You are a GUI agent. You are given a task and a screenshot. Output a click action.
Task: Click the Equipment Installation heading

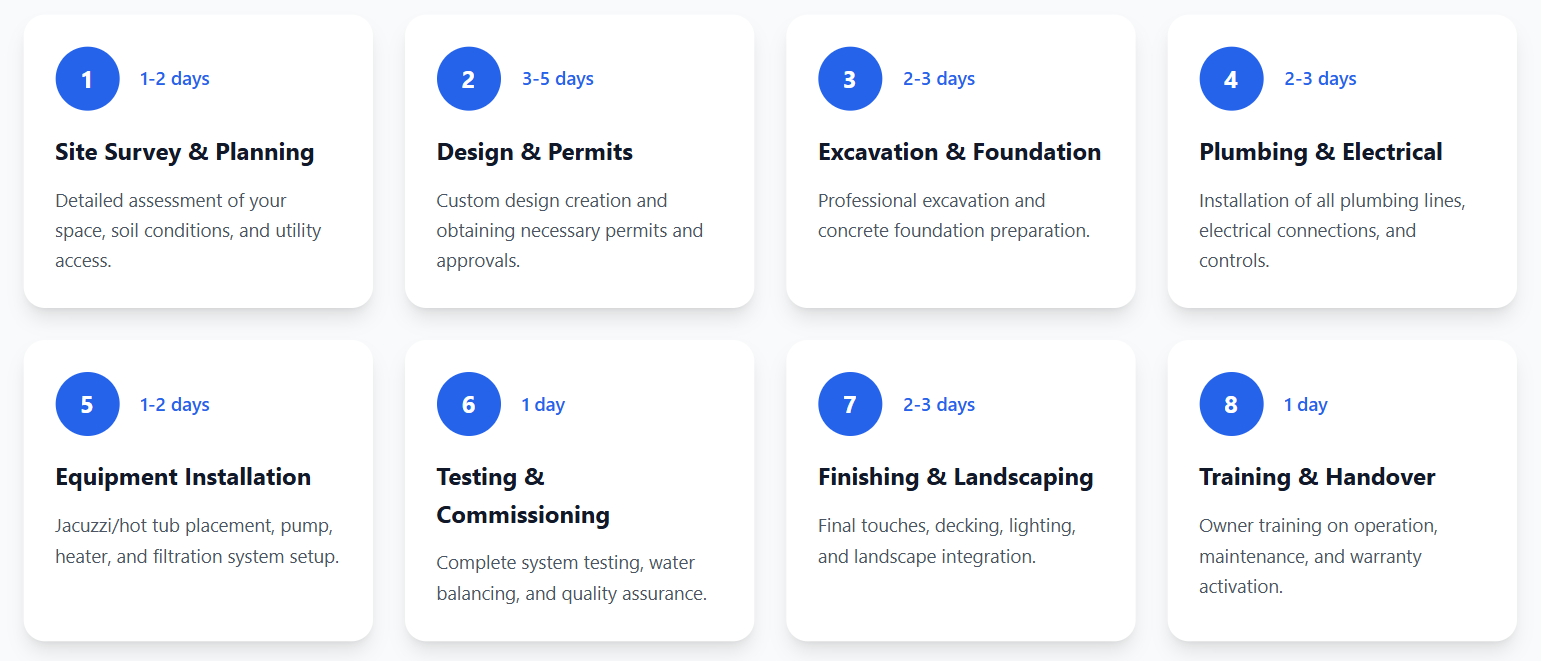[x=183, y=477]
